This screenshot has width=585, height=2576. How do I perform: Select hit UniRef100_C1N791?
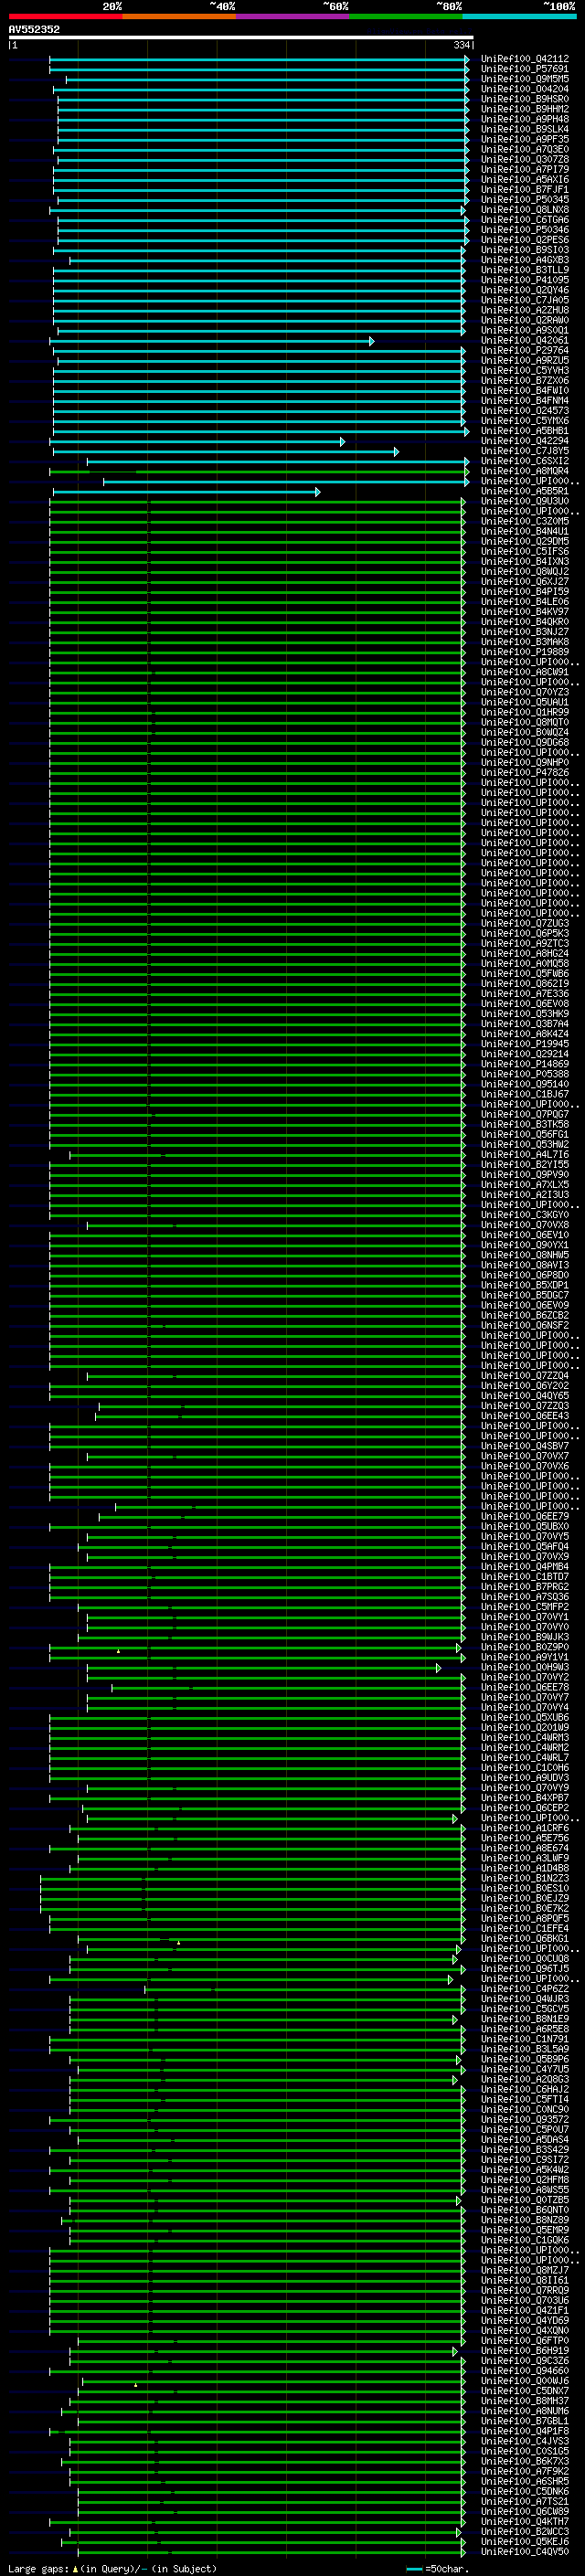(x=524, y=2039)
